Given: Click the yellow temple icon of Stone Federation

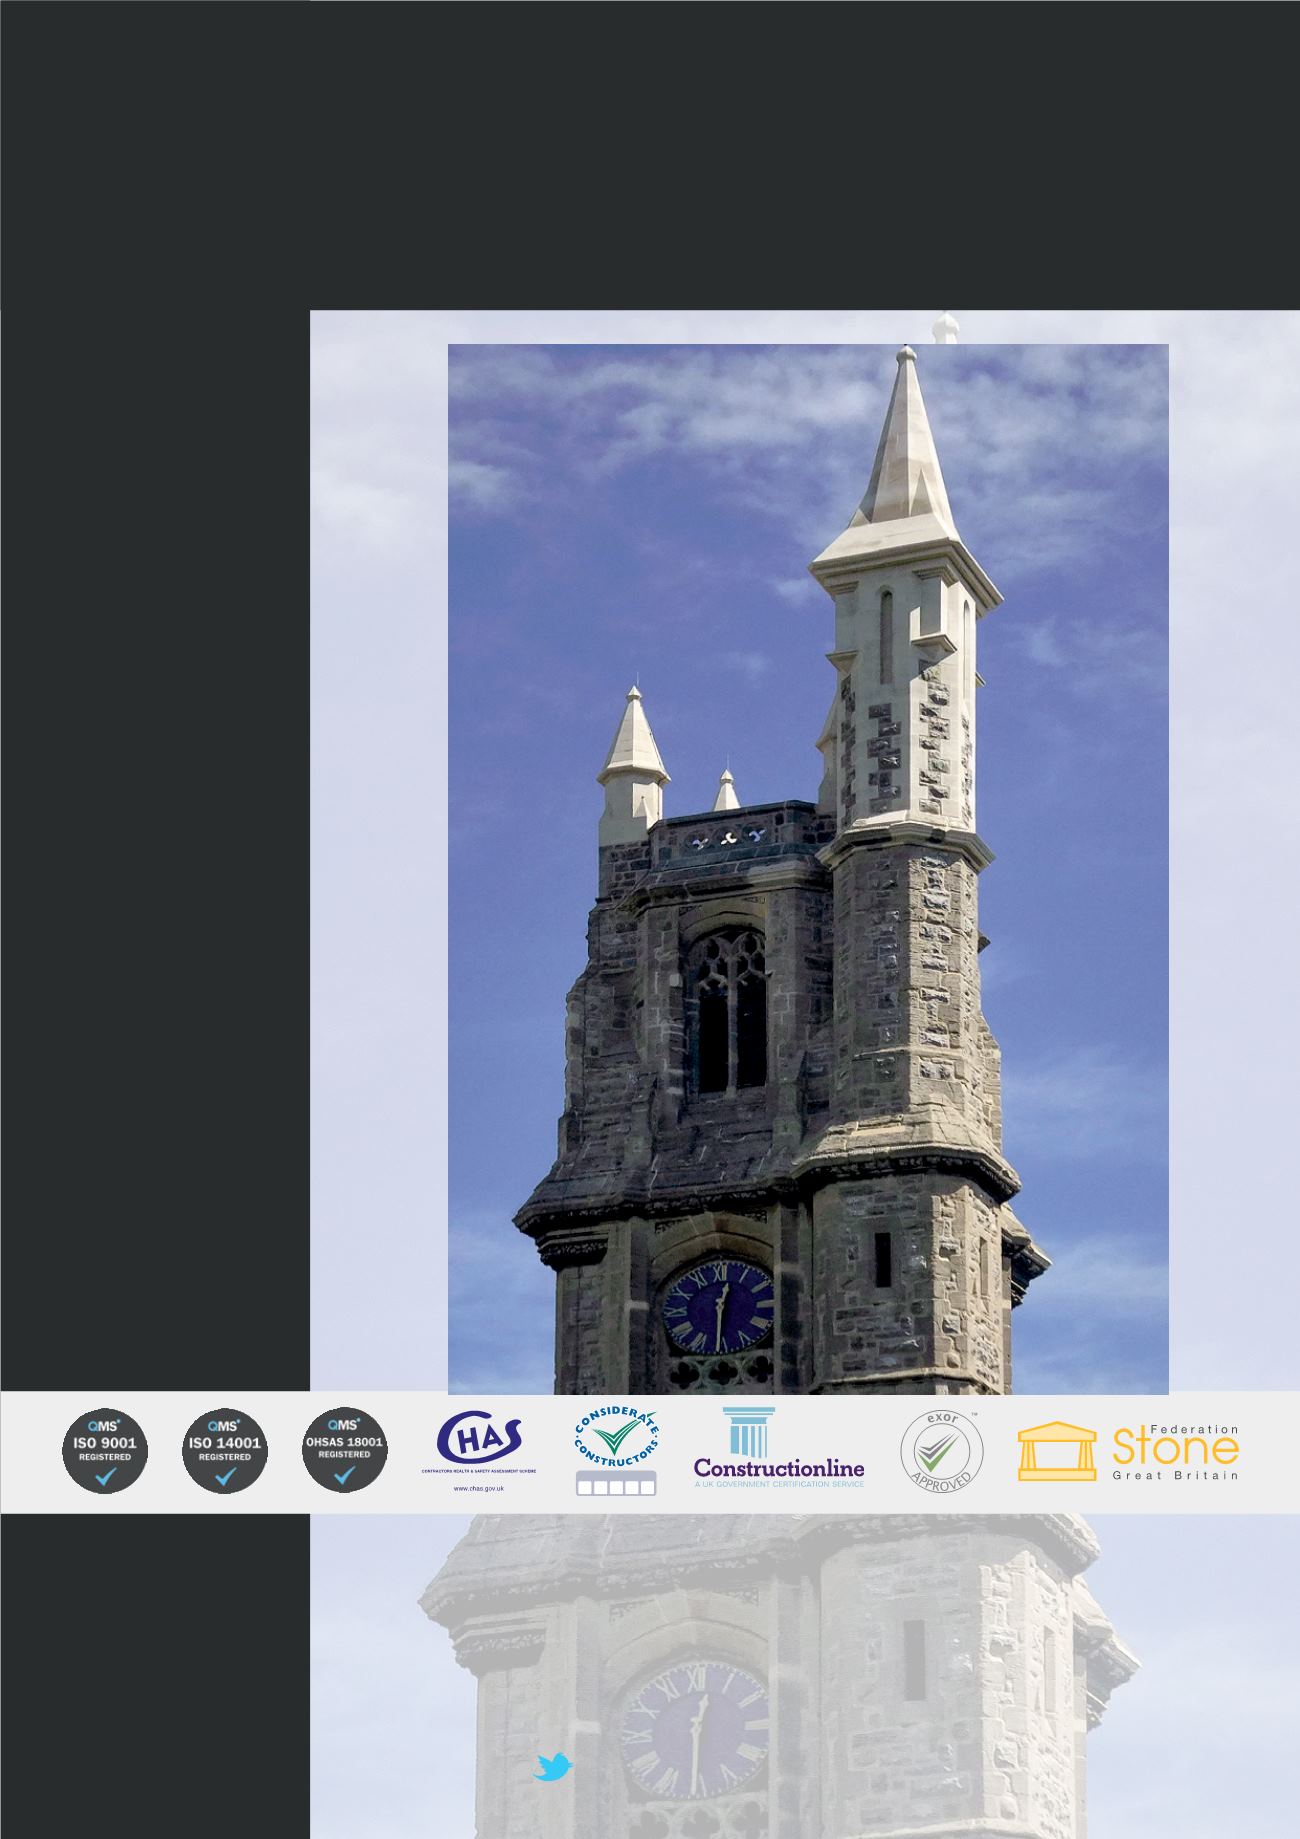Looking at the screenshot, I should click(x=1056, y=1451).
